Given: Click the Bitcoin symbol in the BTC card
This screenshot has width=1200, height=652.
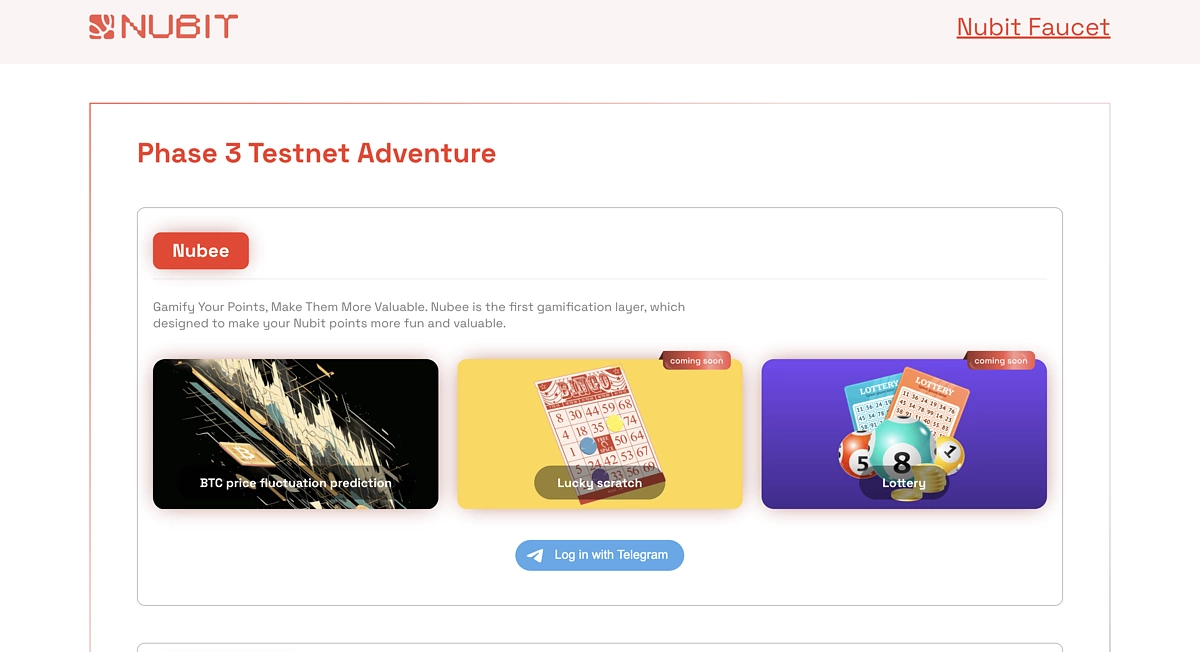Looking at the screenshot, I should 241,455.
